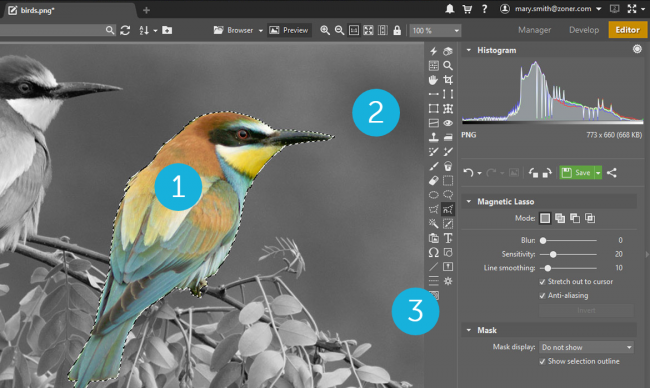
Task: Select the Ellipse selection tool
Action: point(433,195)
